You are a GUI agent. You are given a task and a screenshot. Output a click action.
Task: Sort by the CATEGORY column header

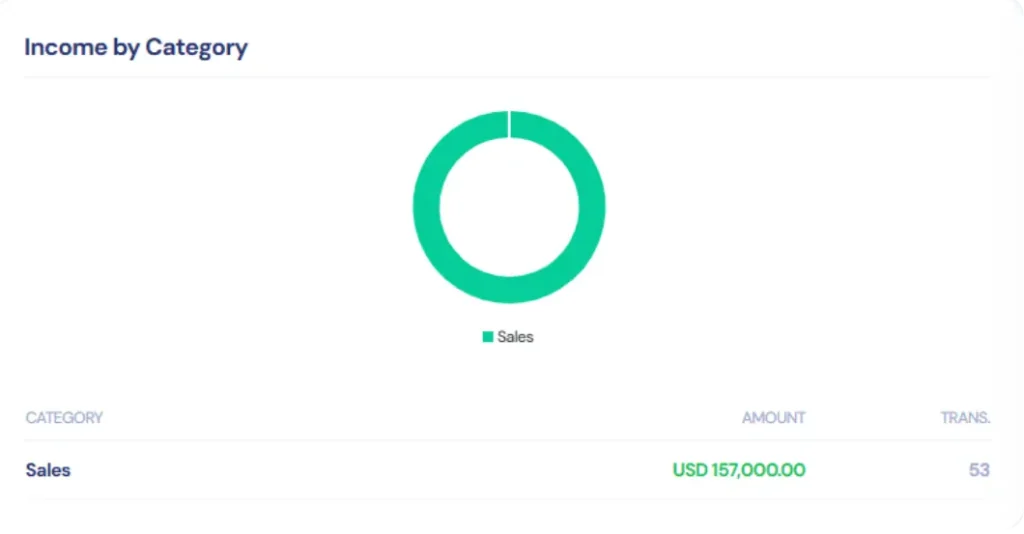pos(64,417)
